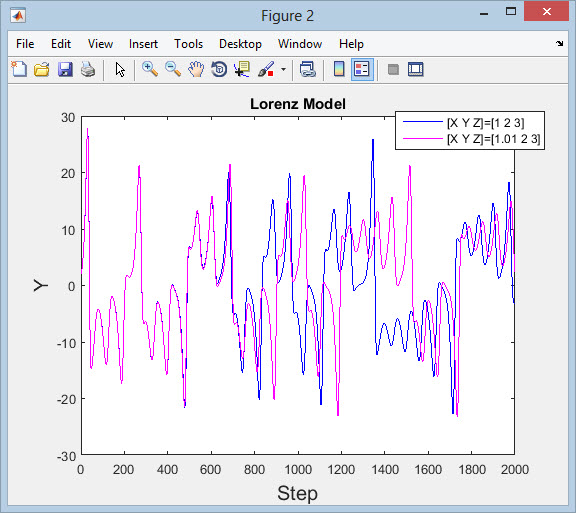Click the Show Plot Tools icon
The width and height of the screenshot is (576, 513).
[x=416, y=69]
